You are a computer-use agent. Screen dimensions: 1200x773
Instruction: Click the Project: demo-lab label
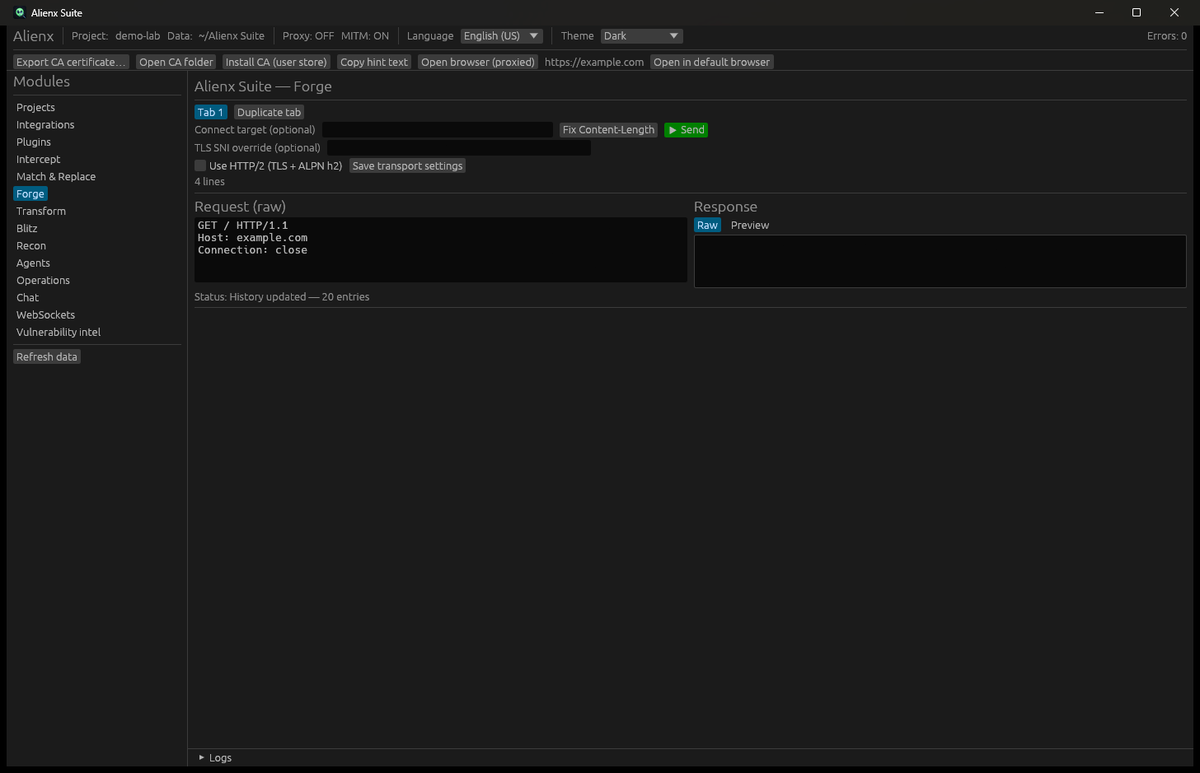click(116, 36)
